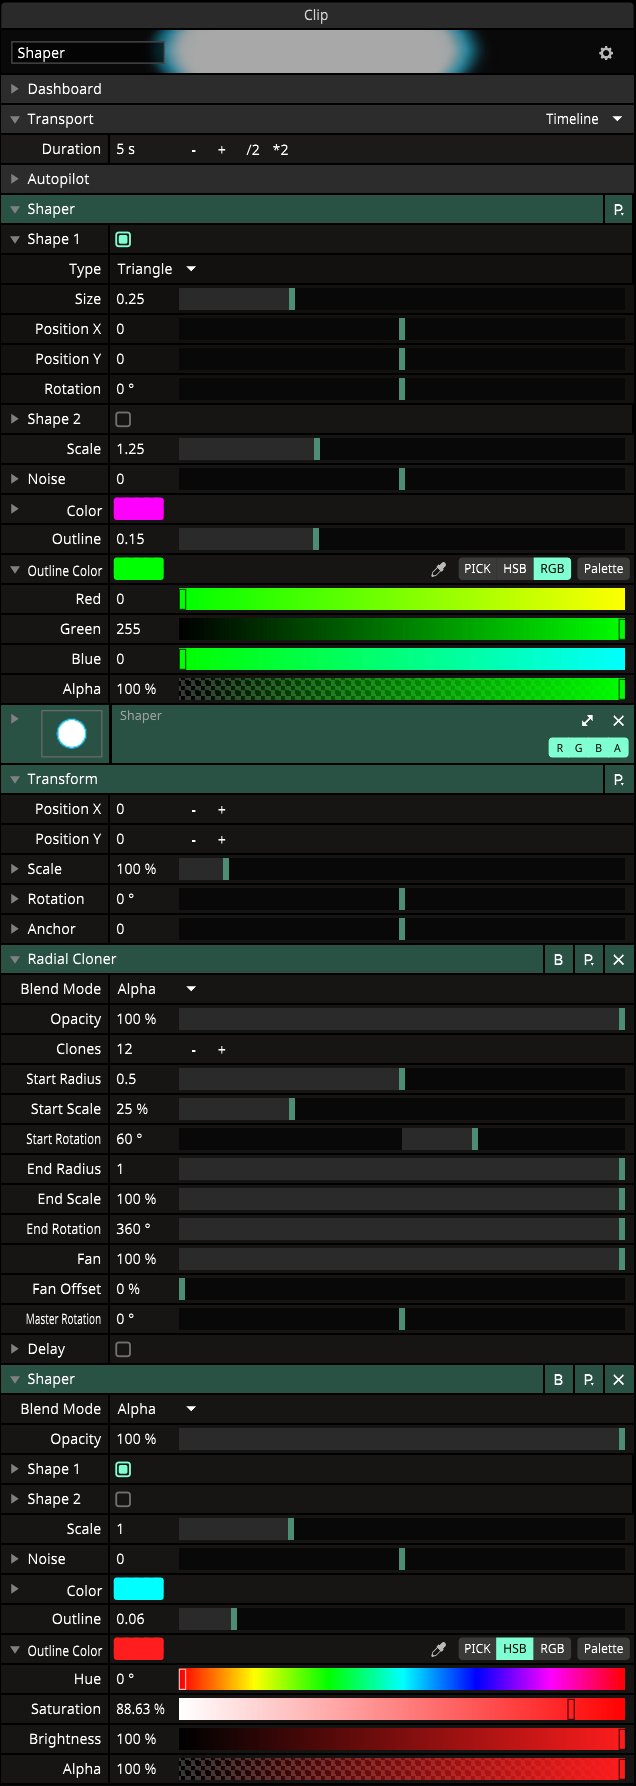Screen dimensions: 636x1786
Task: Click the magenta Color swatch
Action: click(139, 509)
